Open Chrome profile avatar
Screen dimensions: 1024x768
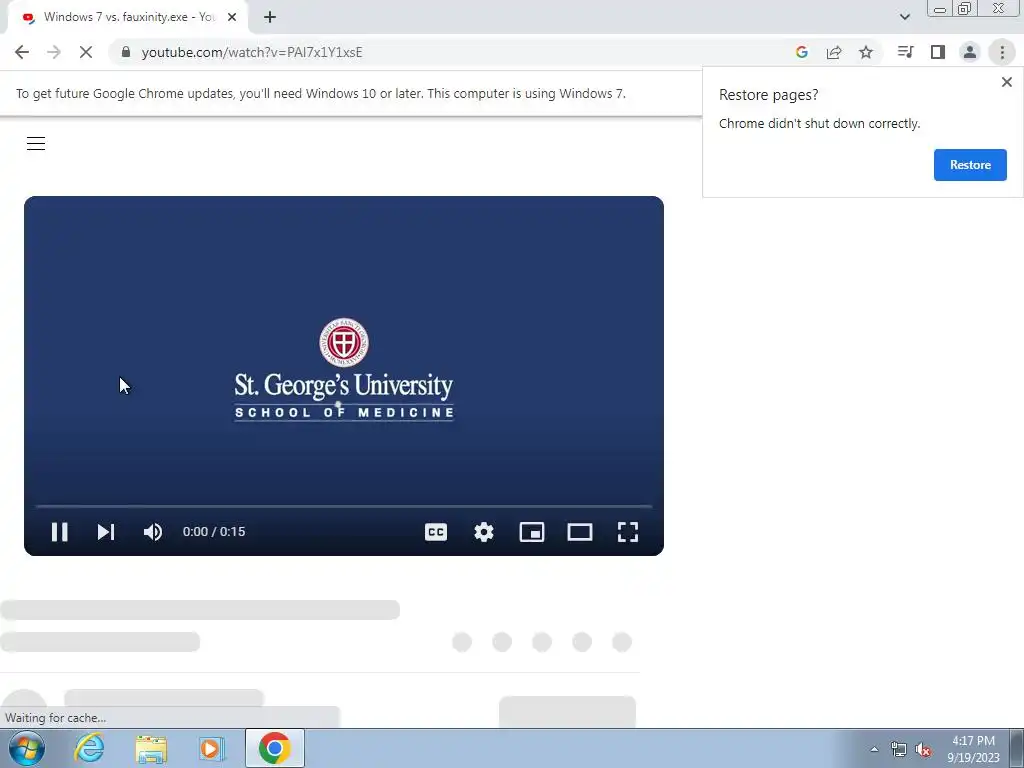pyautogui.click(x=970, y=52)
